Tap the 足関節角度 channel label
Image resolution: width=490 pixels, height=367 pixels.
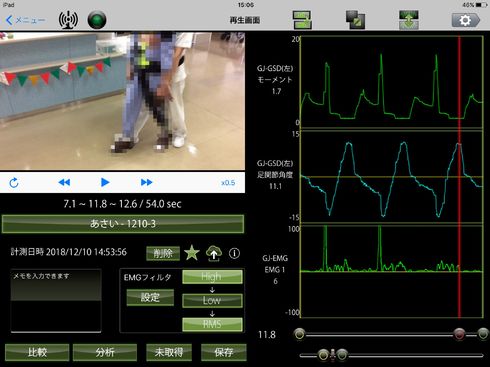tap(275, 175)
